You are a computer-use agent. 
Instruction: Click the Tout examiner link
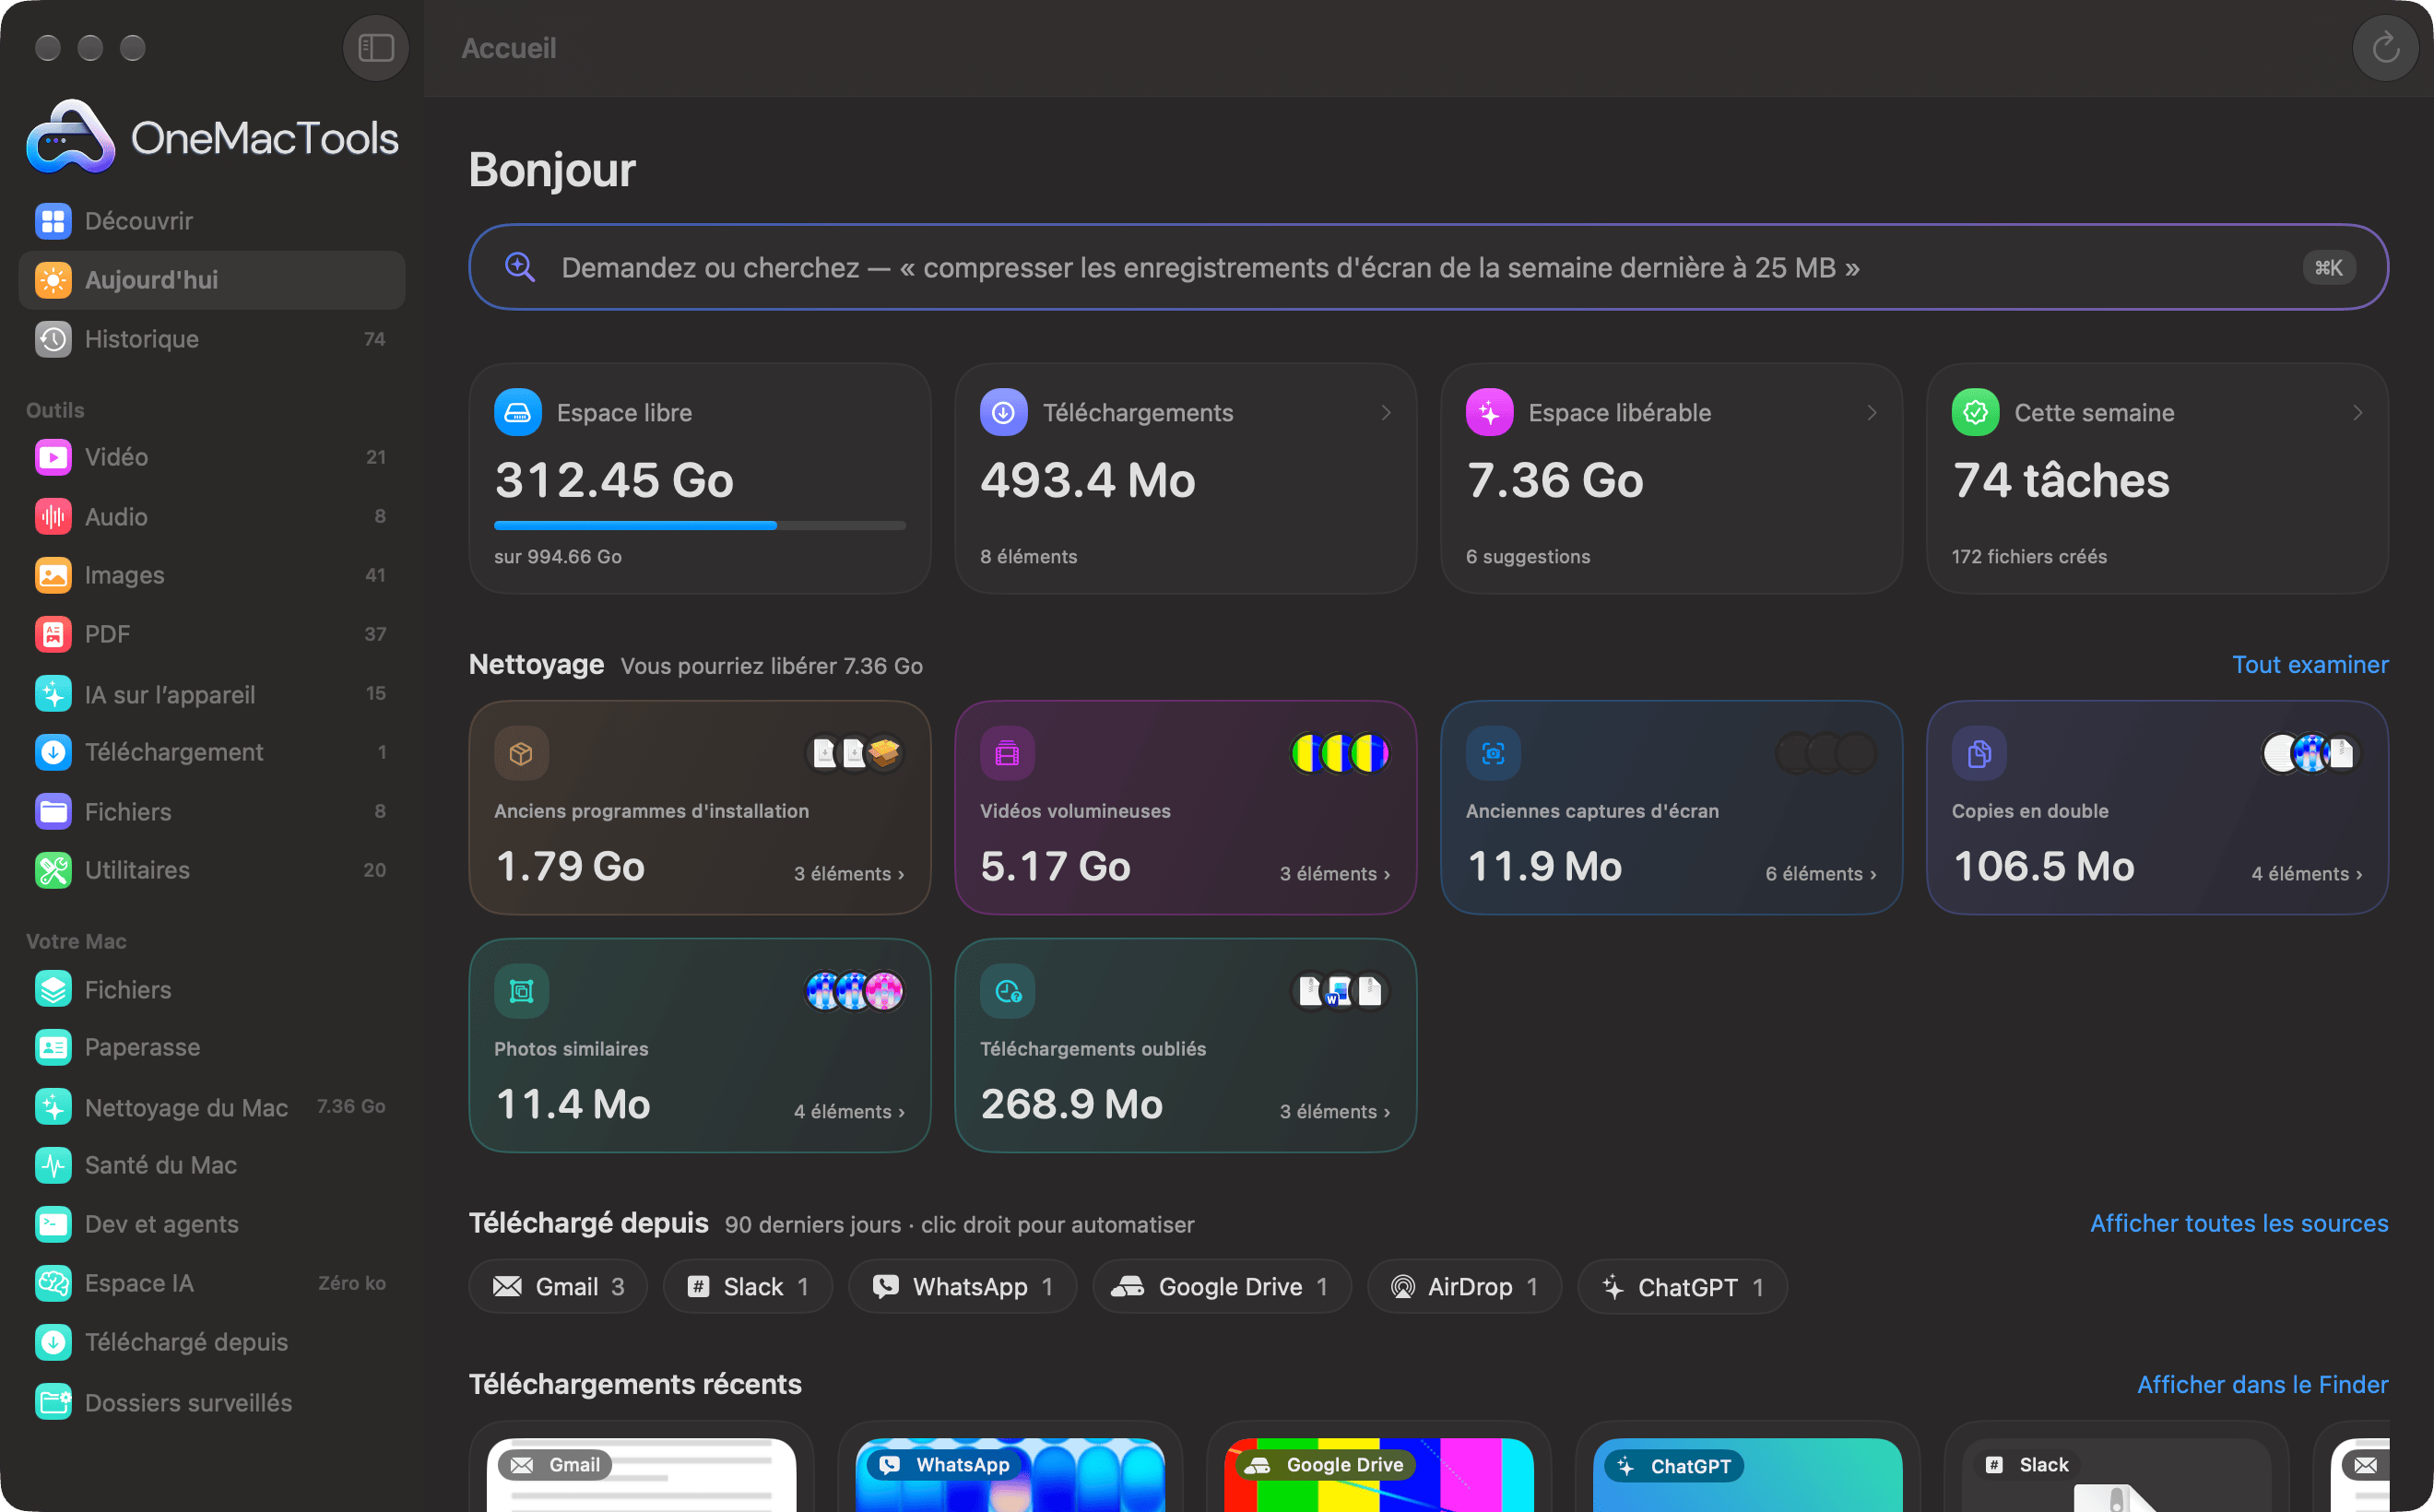click(x=2310, y=665)
